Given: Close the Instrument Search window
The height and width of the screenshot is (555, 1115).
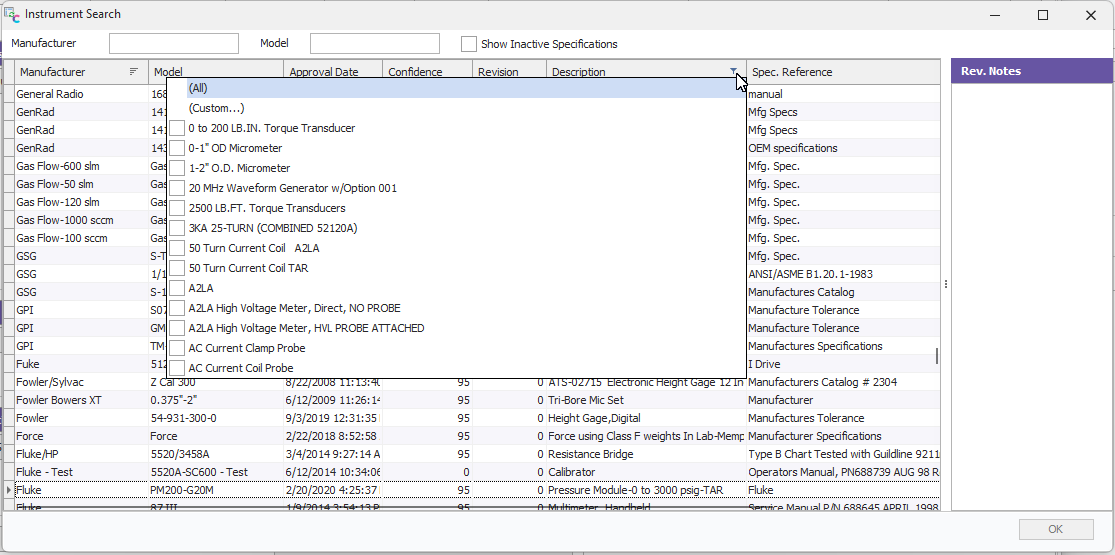Looking at the screenshot, I should [x=1090, y=15].
